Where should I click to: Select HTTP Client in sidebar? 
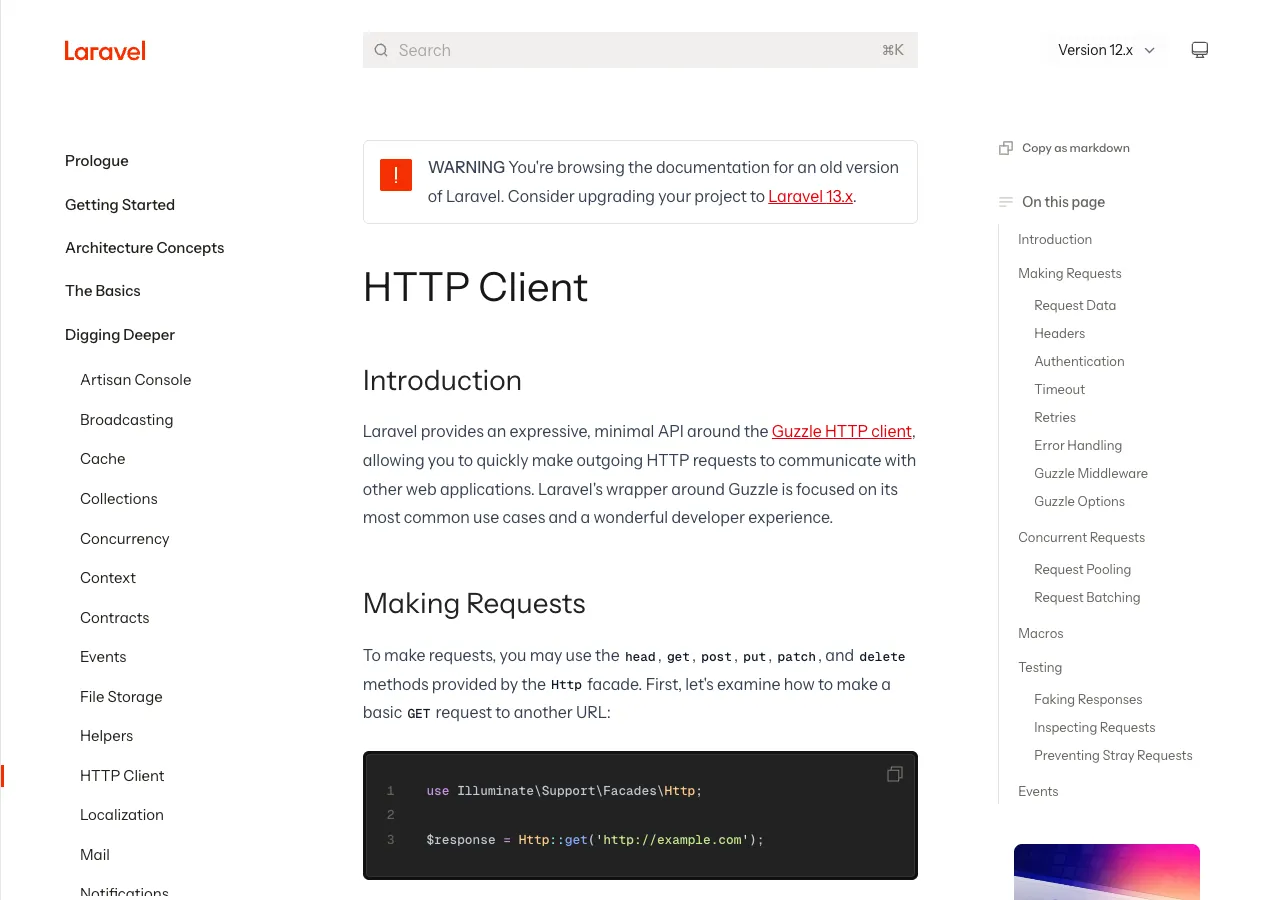tap(122, 776)
